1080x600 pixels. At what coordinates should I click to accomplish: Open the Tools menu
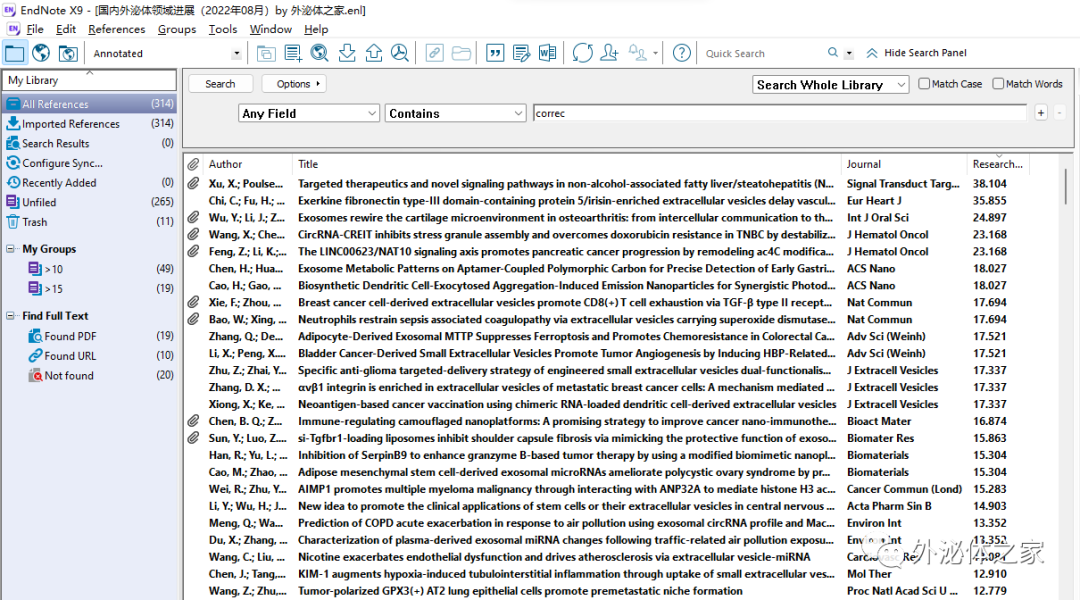point(222,29)
